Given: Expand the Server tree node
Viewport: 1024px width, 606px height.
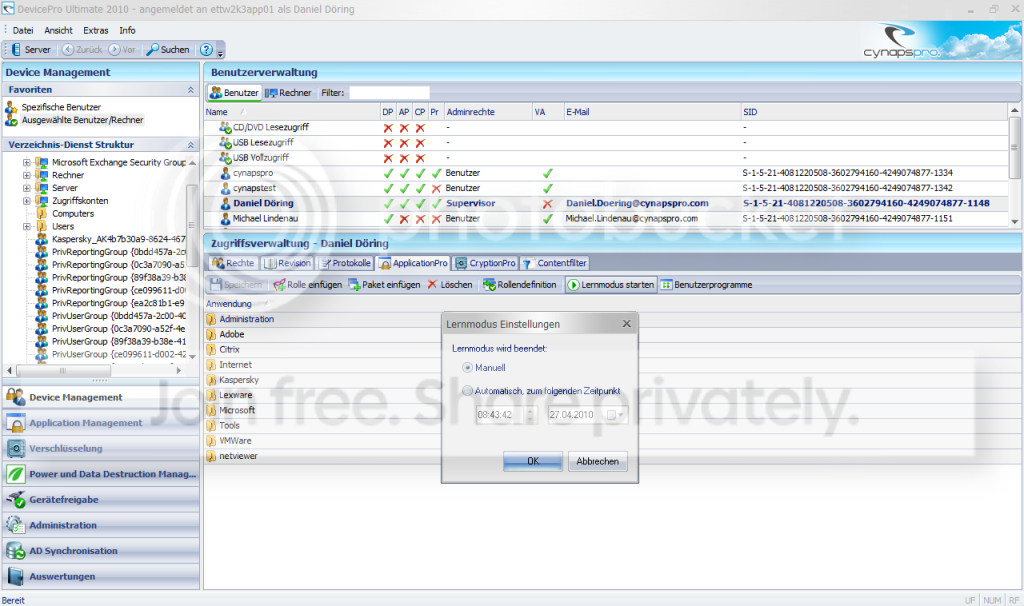Looking at the screenshot, I should 27,188.
